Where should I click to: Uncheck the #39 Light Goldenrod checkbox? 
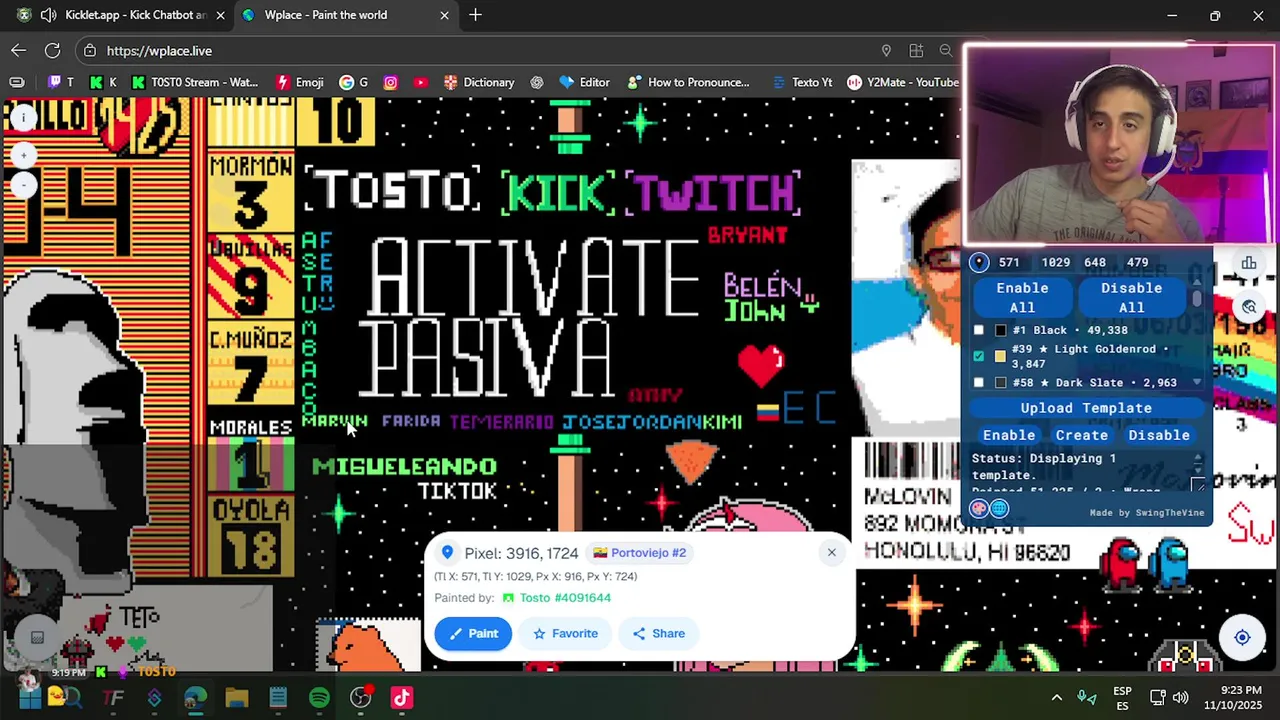[x=978, y=356]
